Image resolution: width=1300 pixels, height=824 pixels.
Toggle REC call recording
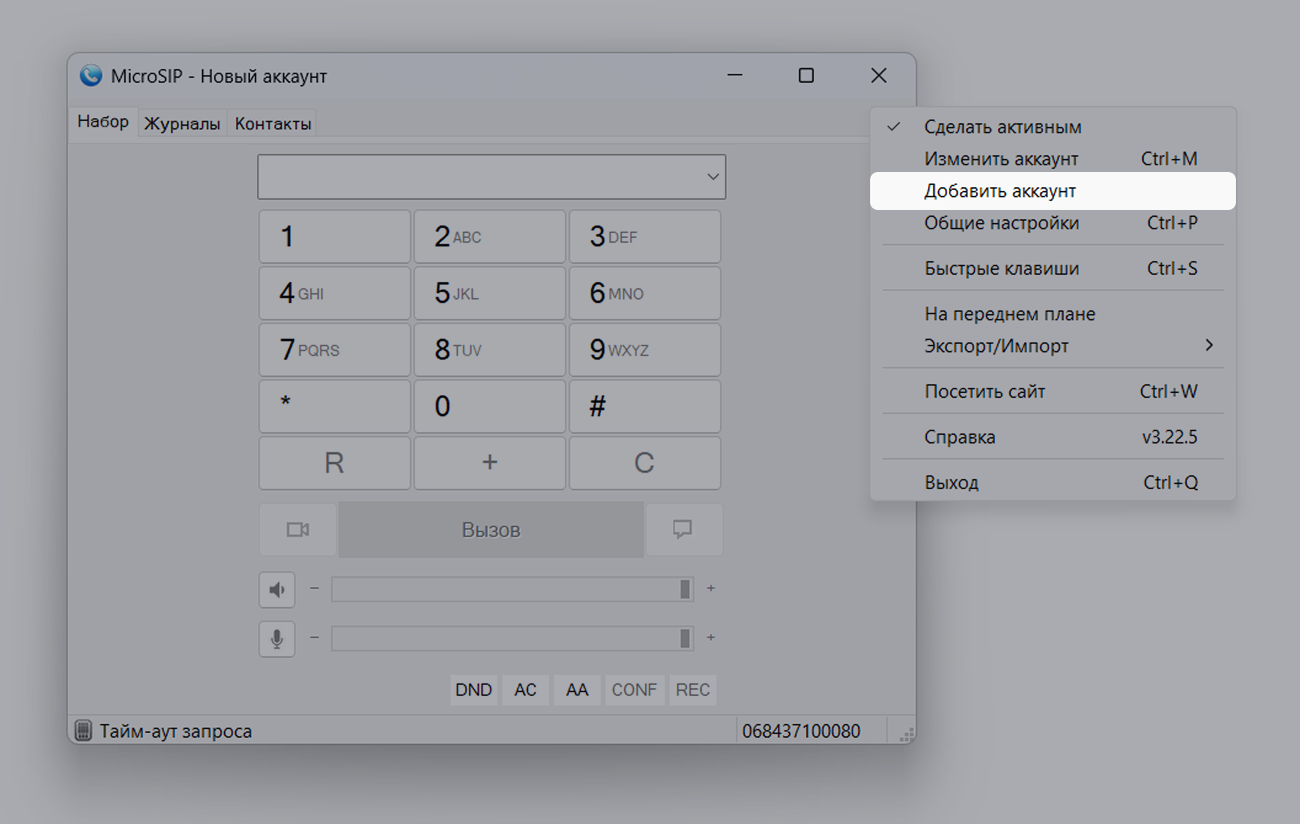[x=693, y=690]
